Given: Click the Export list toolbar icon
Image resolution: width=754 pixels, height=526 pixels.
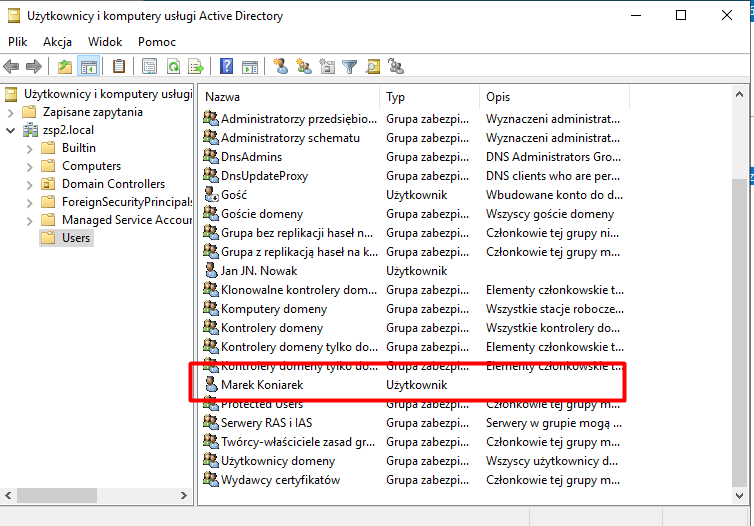Looking at the screenshot, I should [196, 66].
